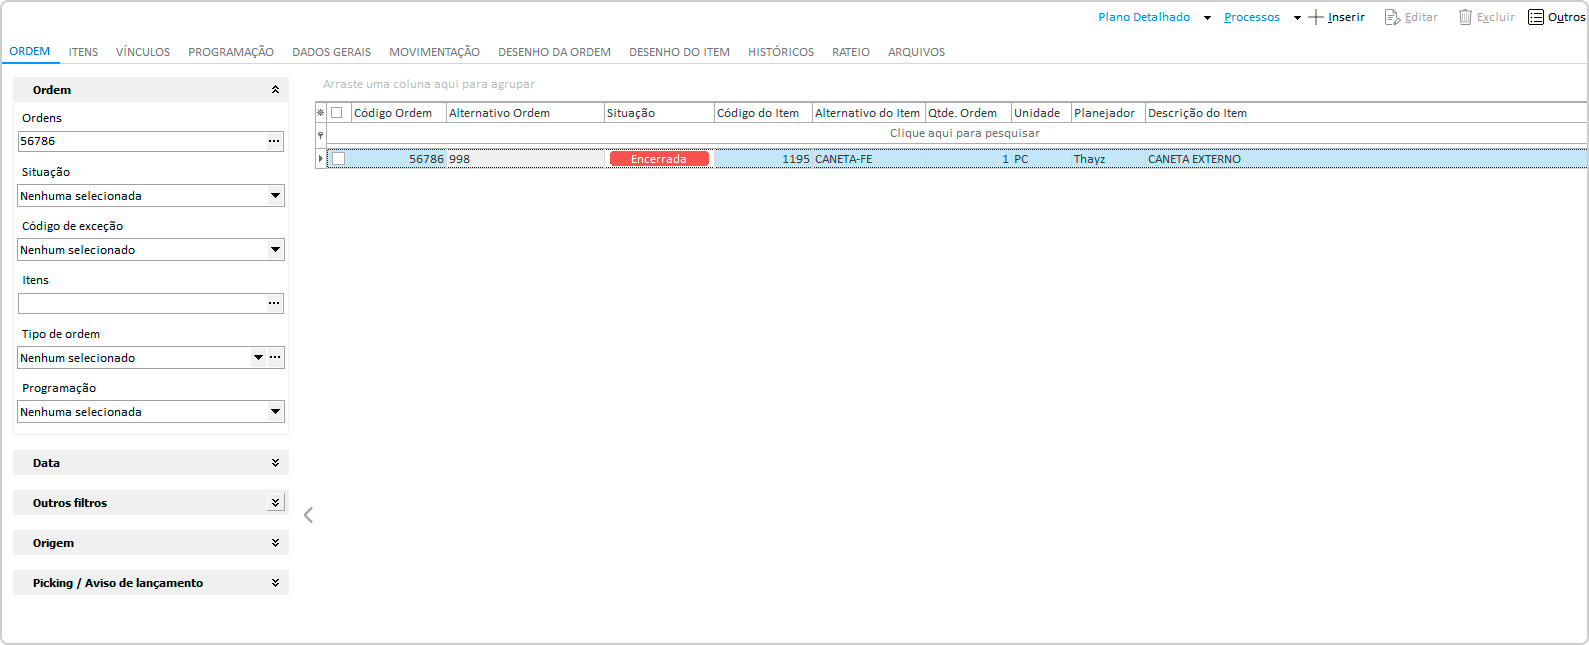The width and height of the screenshot is (1589, 645).
Task: Click the Inserir plus icon
Action: tap(1316, 17)
